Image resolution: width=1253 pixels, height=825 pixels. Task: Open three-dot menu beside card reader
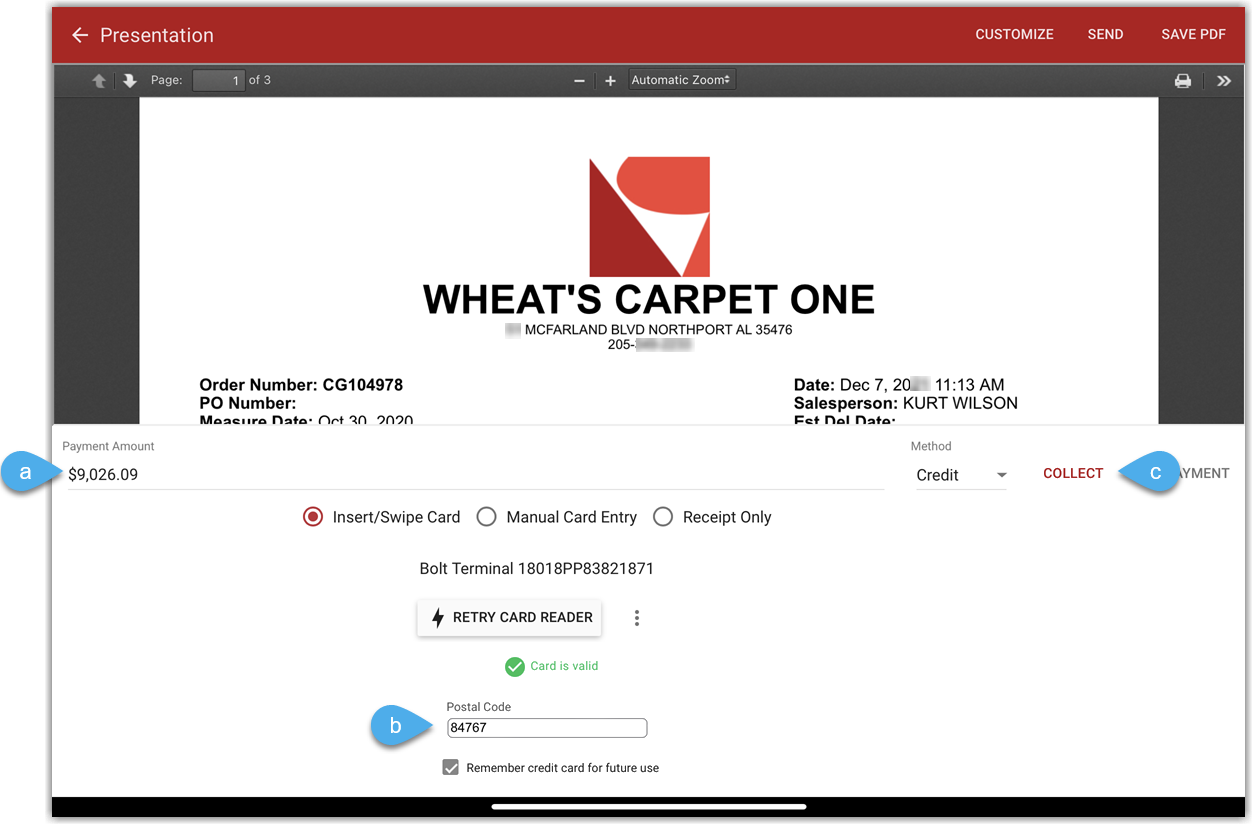(637, 618)
